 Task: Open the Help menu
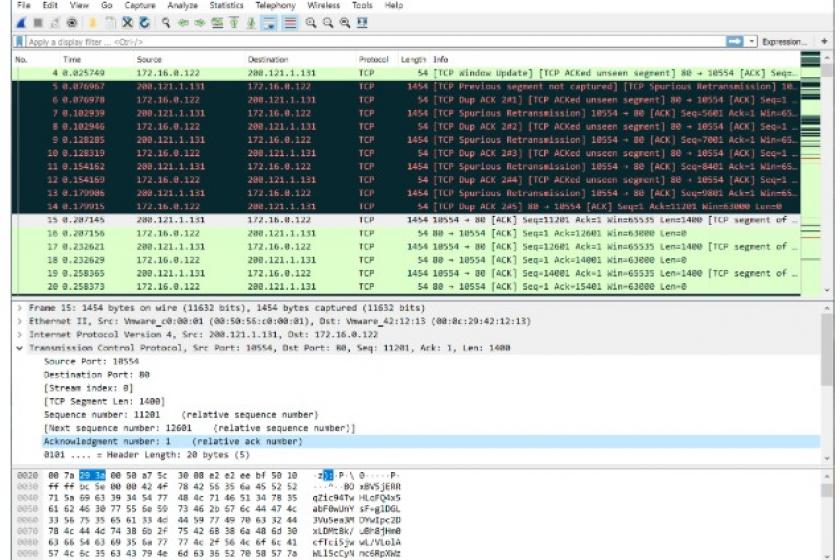click(394, 5)
